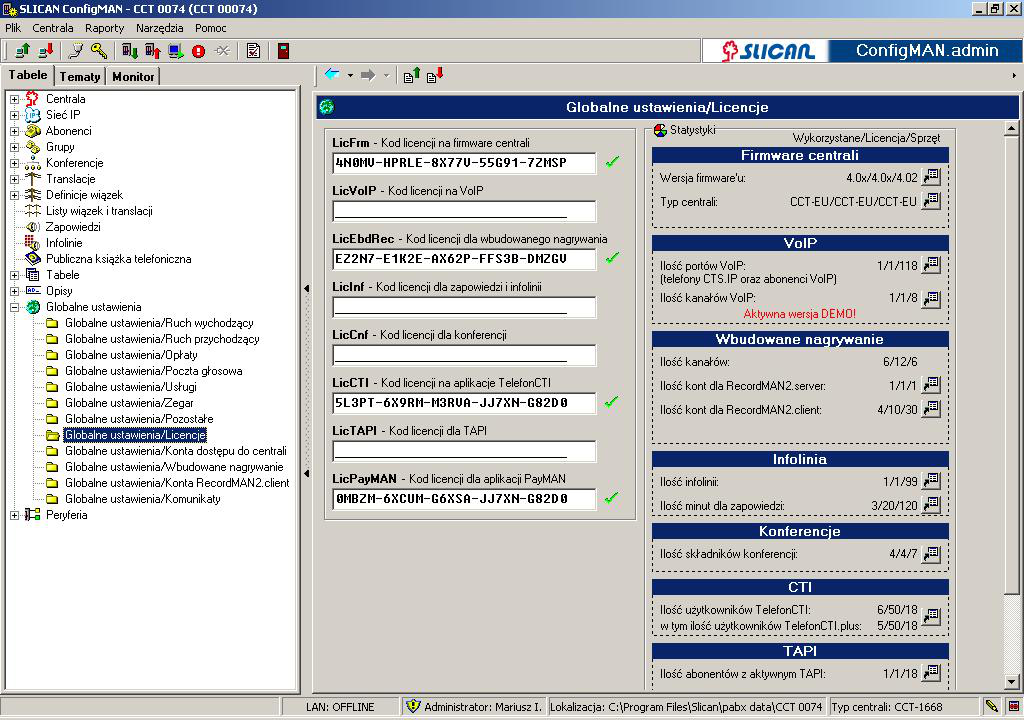Expand the Grupy tree node
Viewport: 1024px width, 720px height.
click(14, 147)
